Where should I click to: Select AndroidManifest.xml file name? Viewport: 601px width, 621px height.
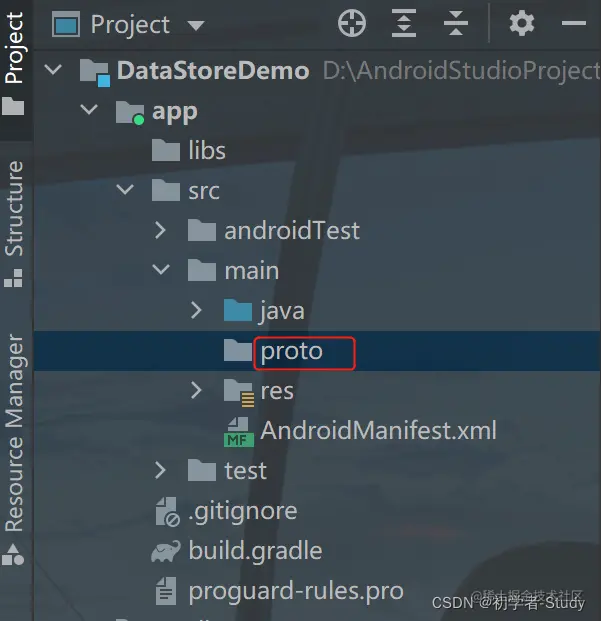[x=378, y=430]
